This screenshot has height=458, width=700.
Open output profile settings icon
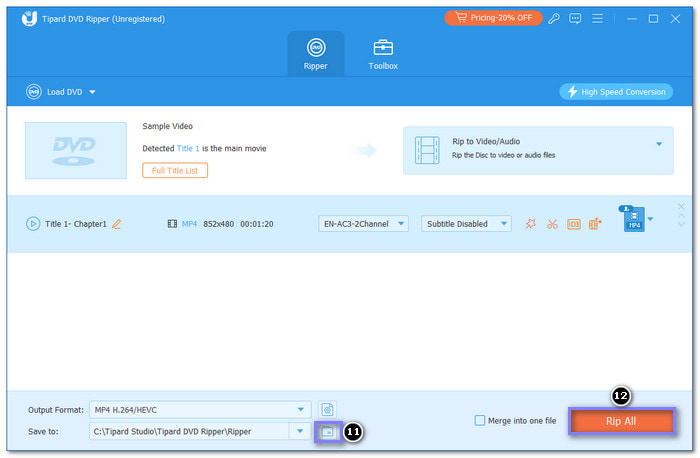(327, 409)
